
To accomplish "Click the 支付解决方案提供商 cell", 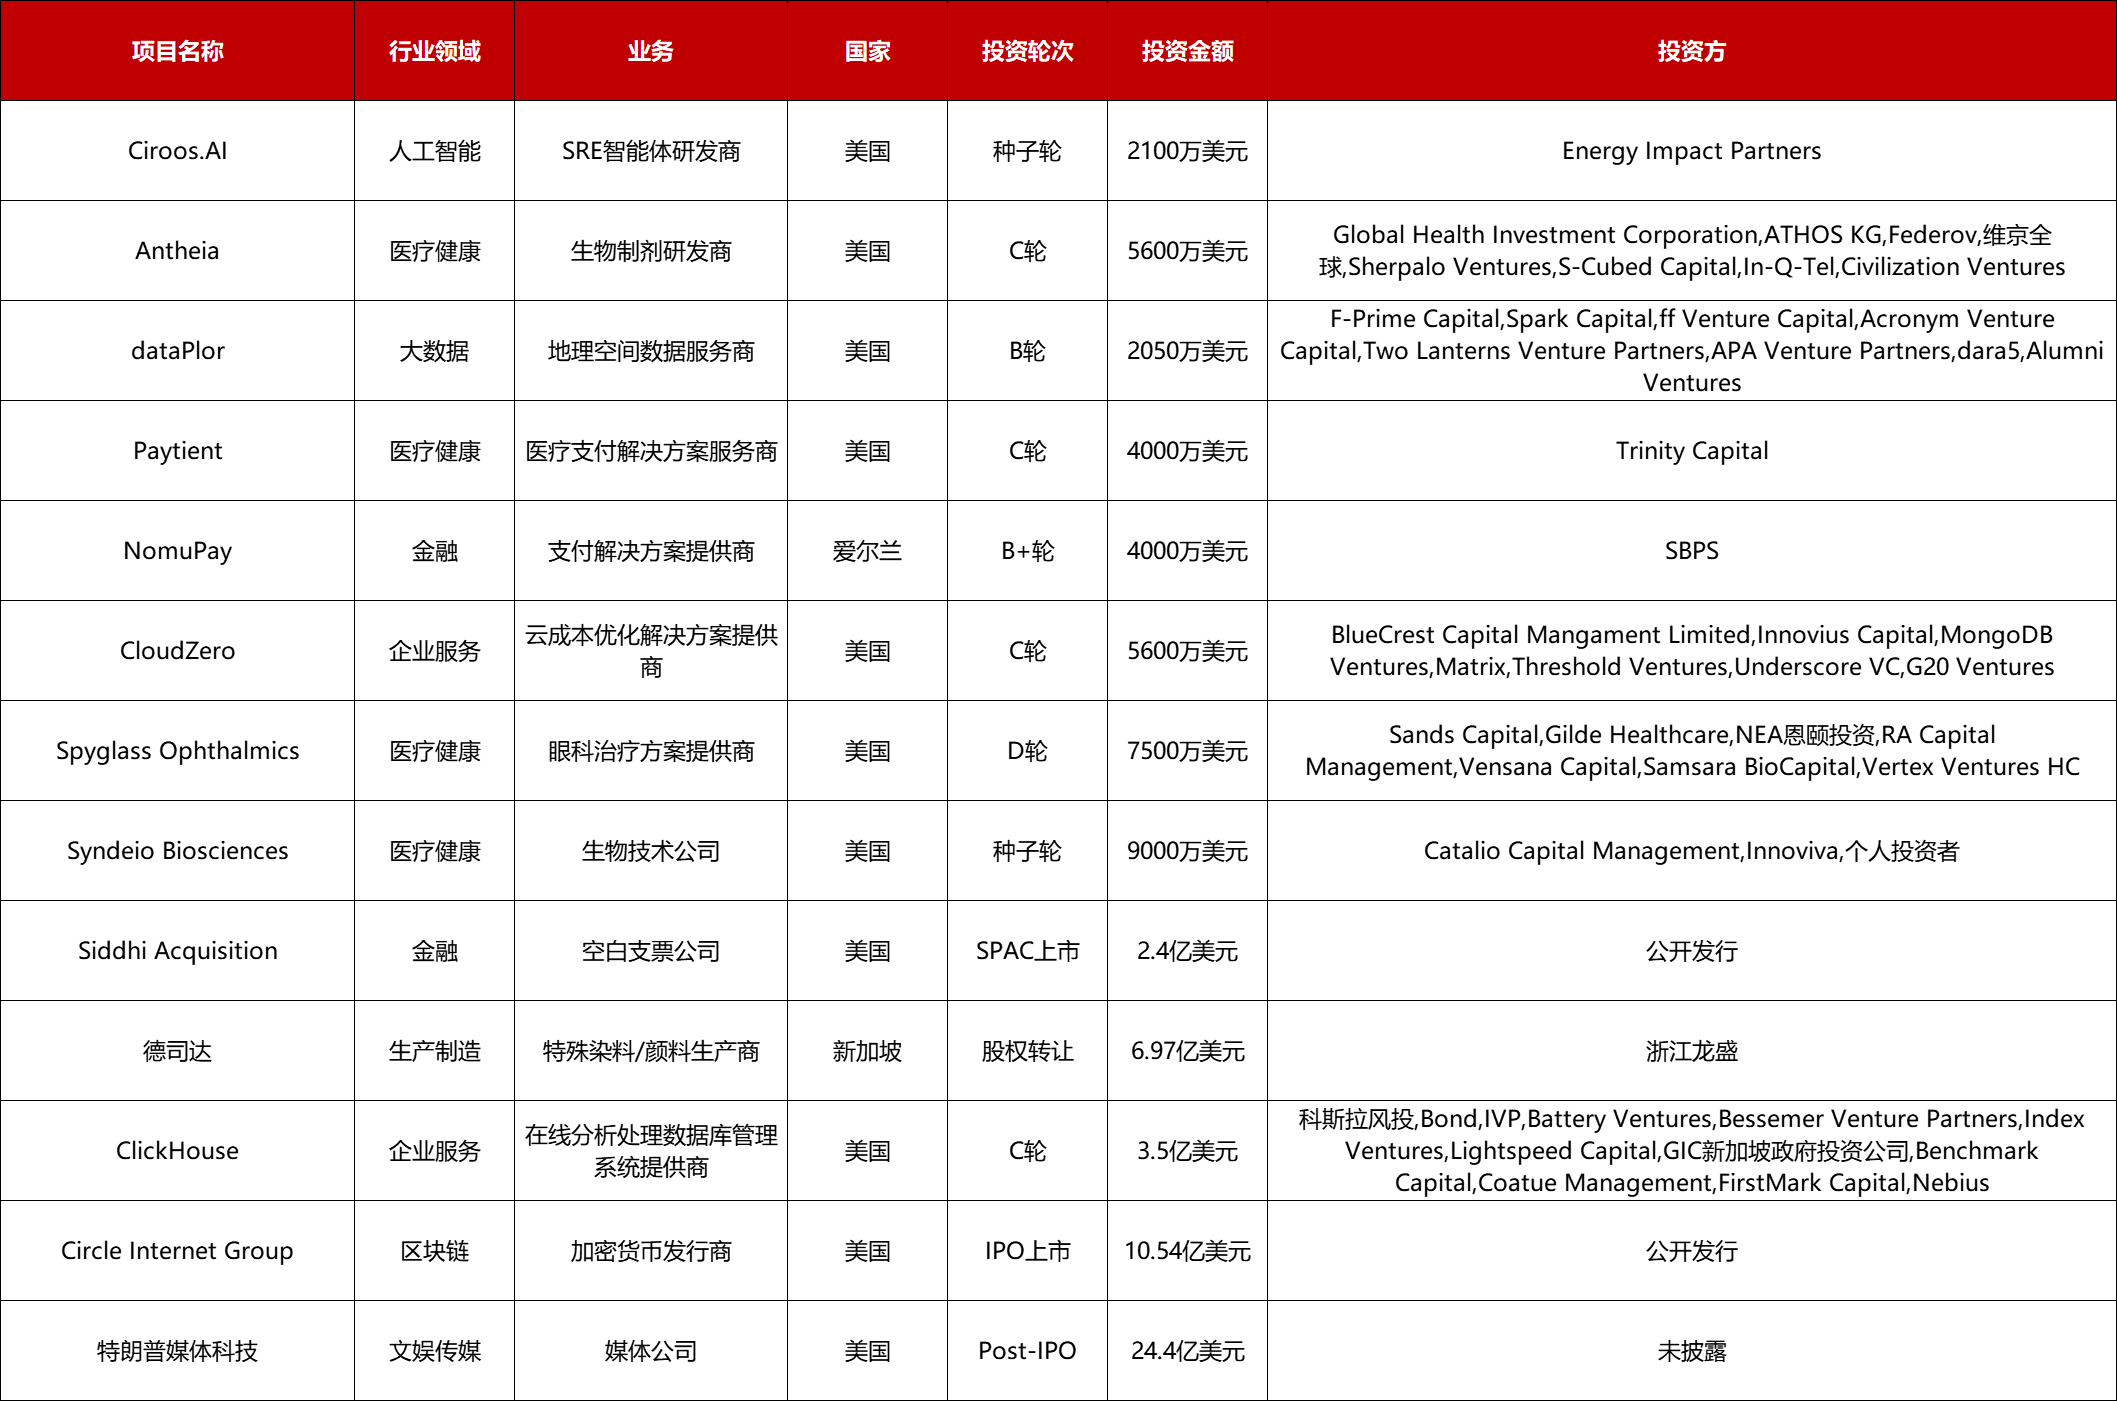I will (651, 551).
